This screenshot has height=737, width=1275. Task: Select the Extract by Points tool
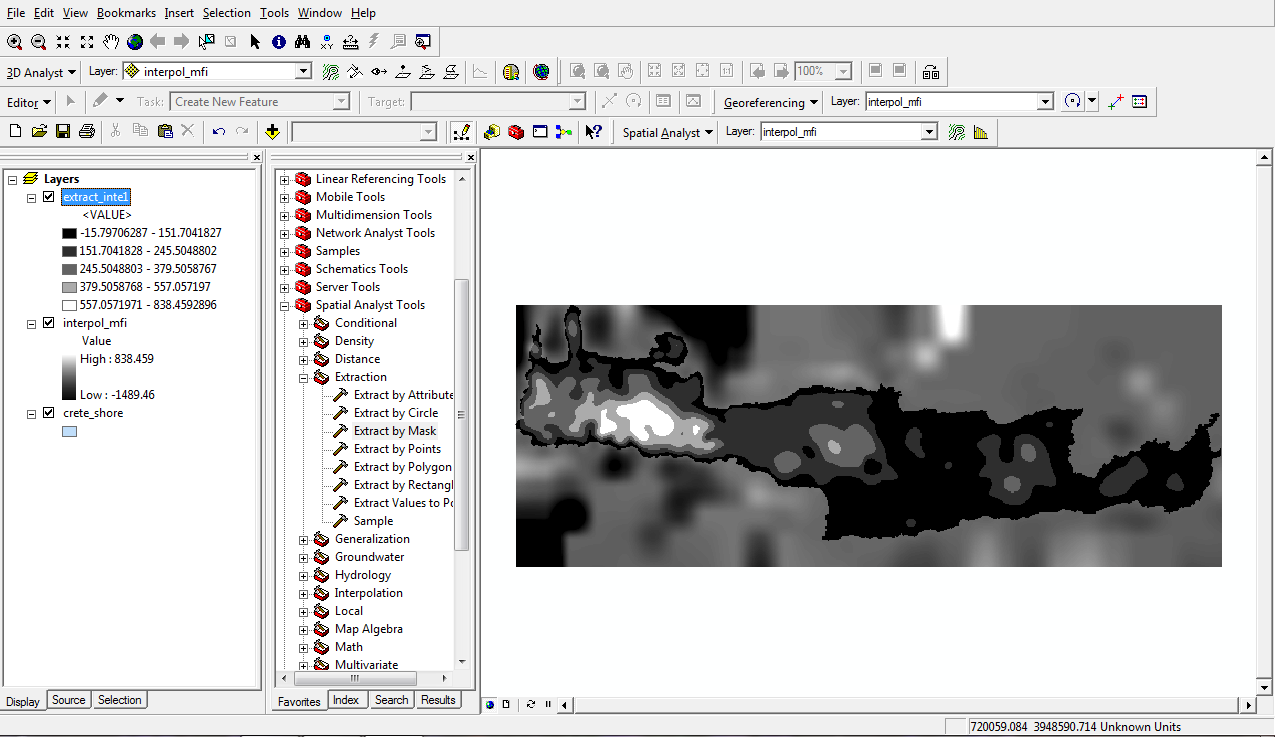pyautogui.click(x=397, y=449)
